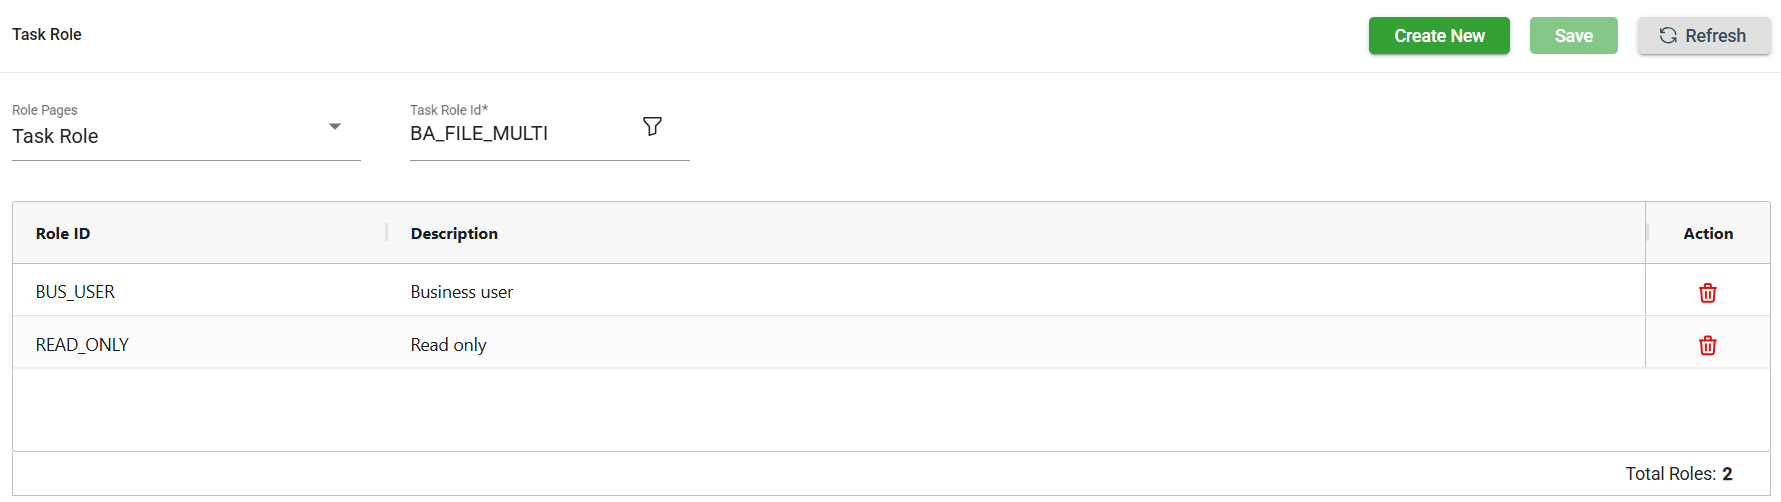Click the Task Role page title
This screenshot has height=502, width=1781.
(47, 35)
